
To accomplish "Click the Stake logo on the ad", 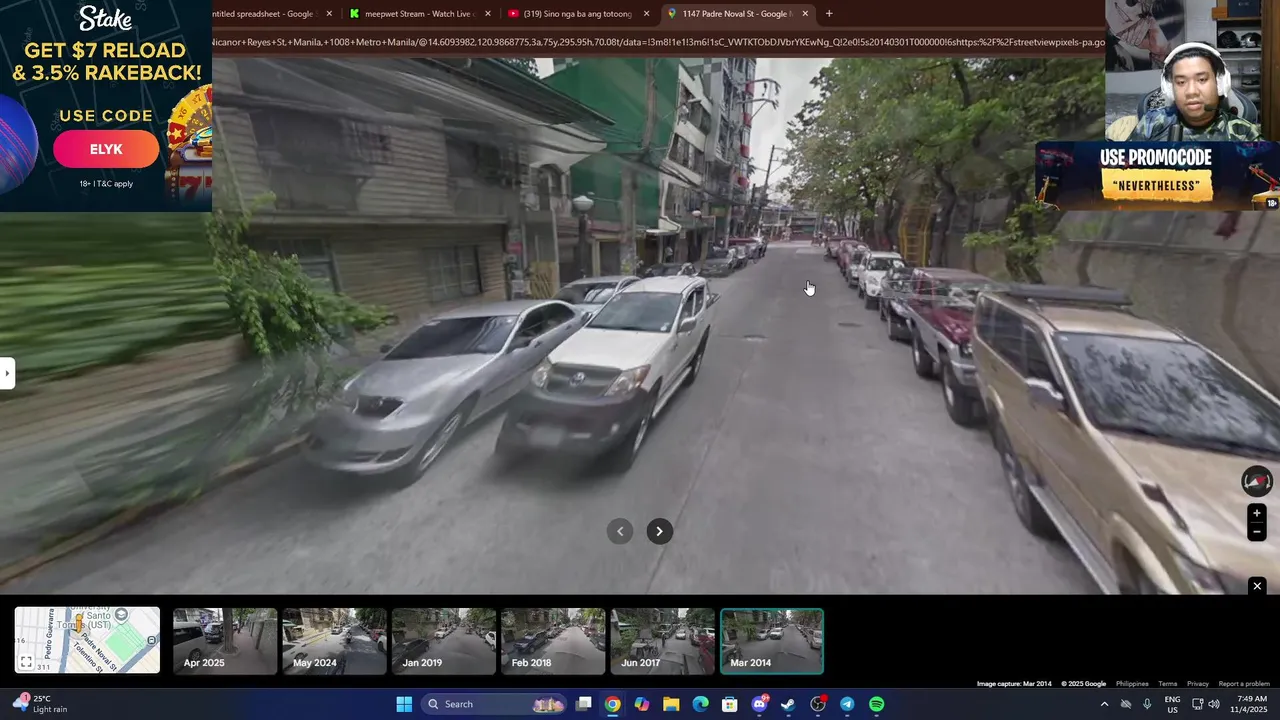I will point(106,18).
